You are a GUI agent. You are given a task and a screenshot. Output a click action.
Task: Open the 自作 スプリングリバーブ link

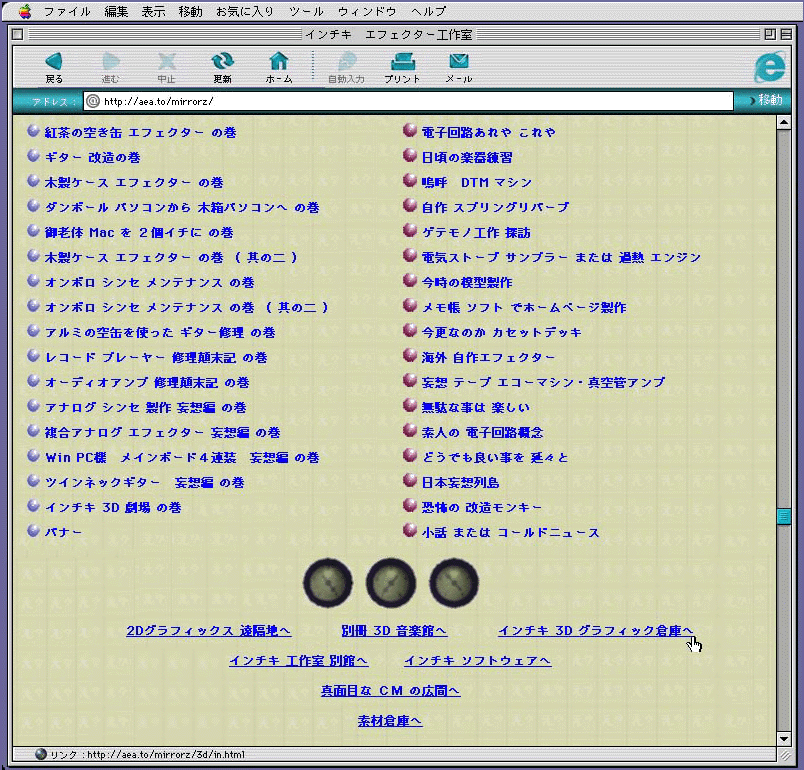click(x=495, y=207)
